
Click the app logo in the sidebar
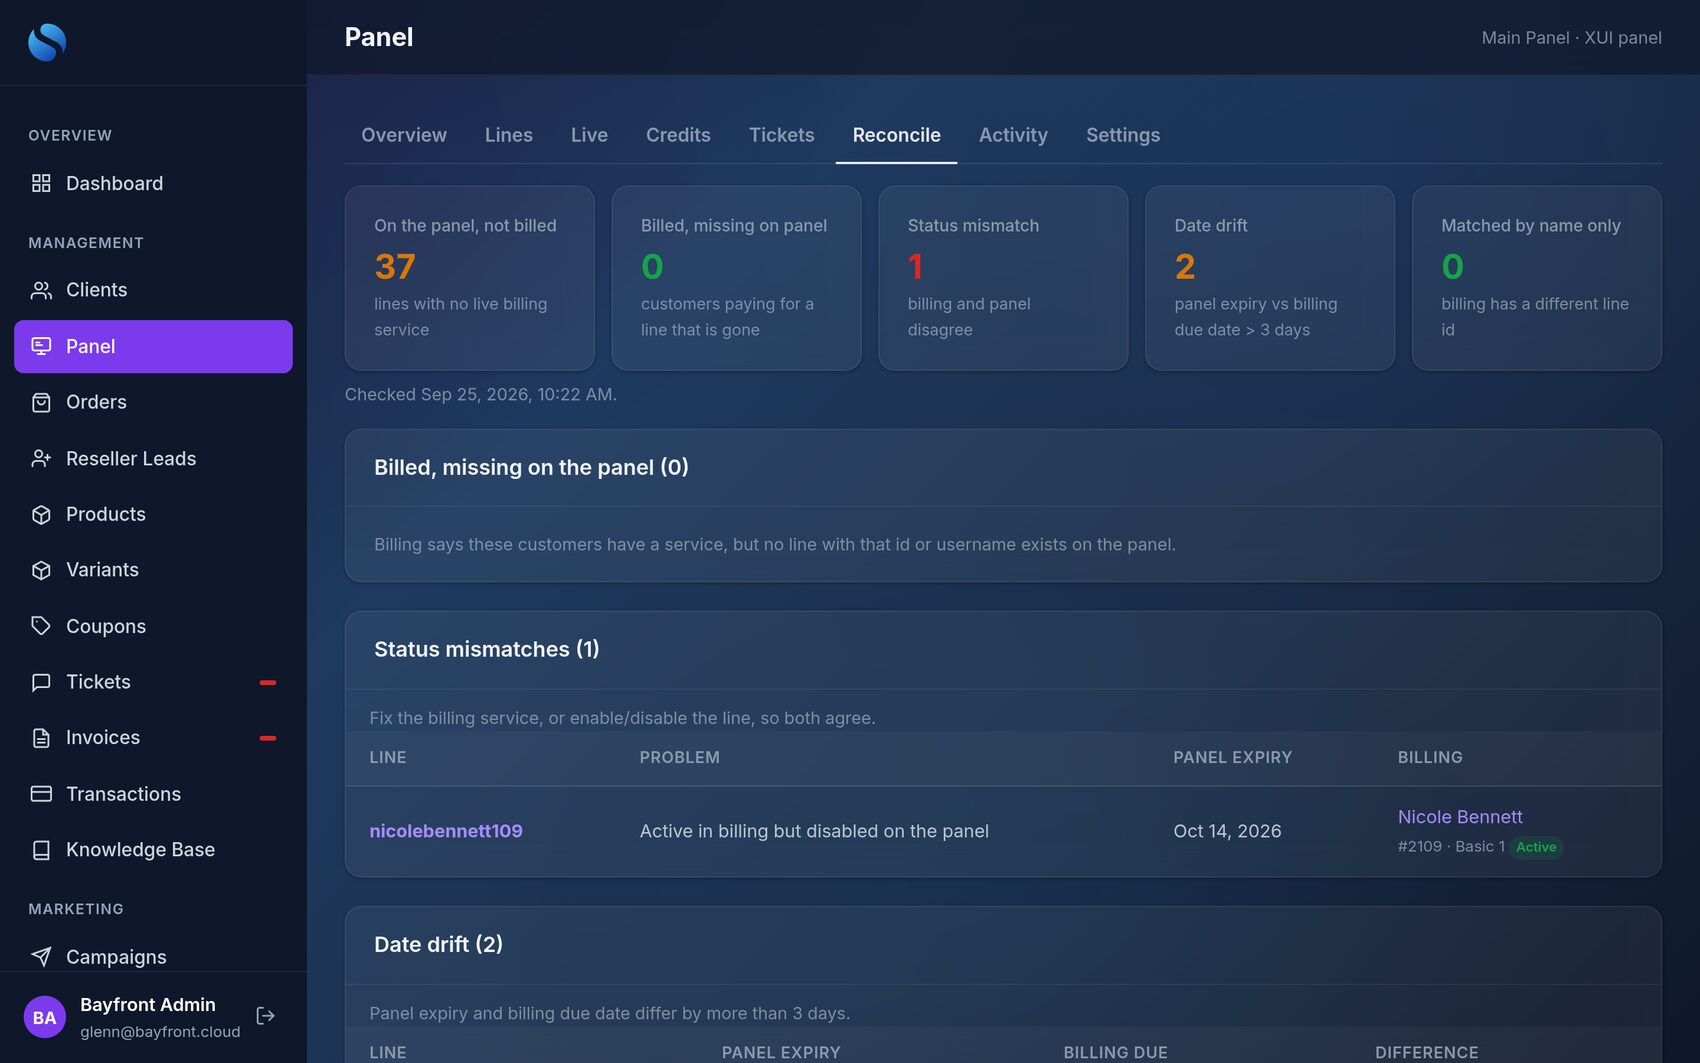point(47,42)
